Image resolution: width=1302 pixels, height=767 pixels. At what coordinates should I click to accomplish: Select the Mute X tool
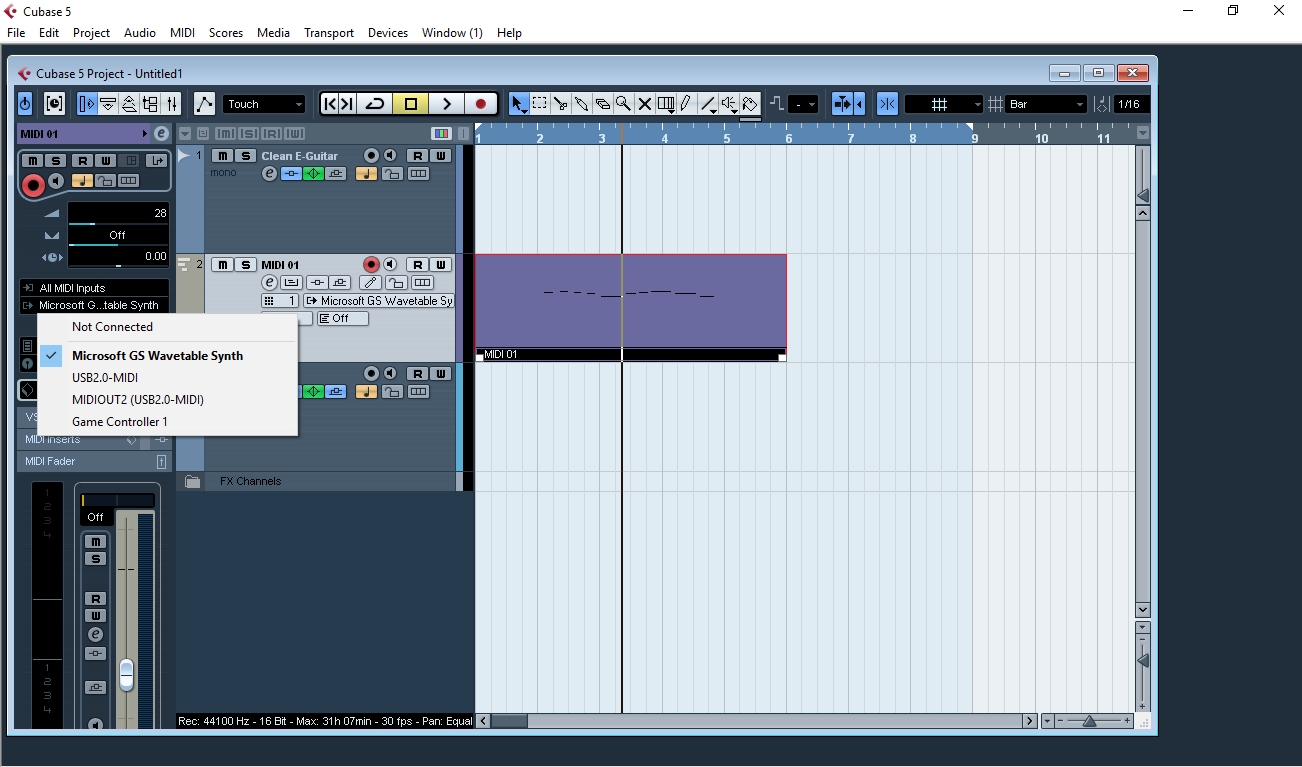[x=644, y=104]
